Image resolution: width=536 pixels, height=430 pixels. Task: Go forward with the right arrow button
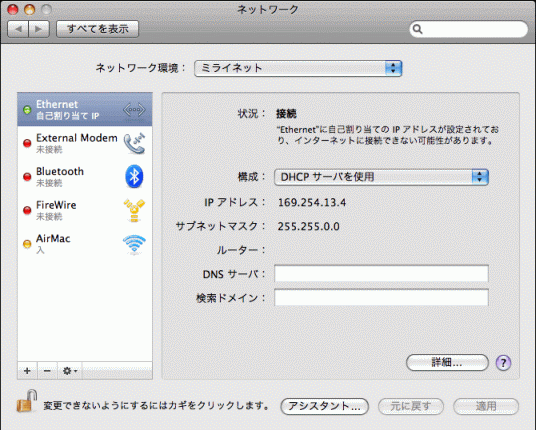coord(39,29)
